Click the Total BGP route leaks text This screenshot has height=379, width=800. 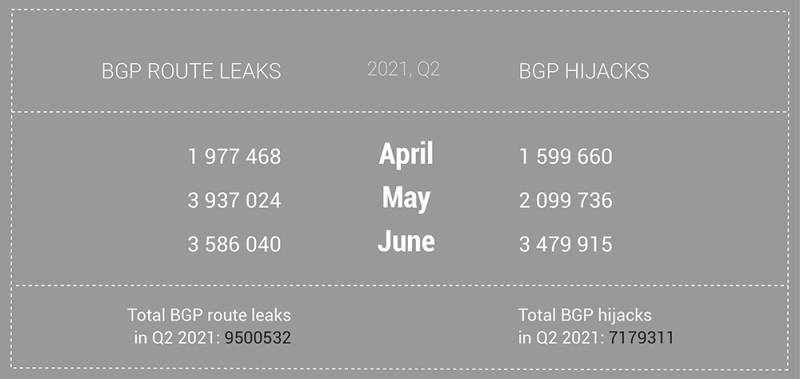209,315
